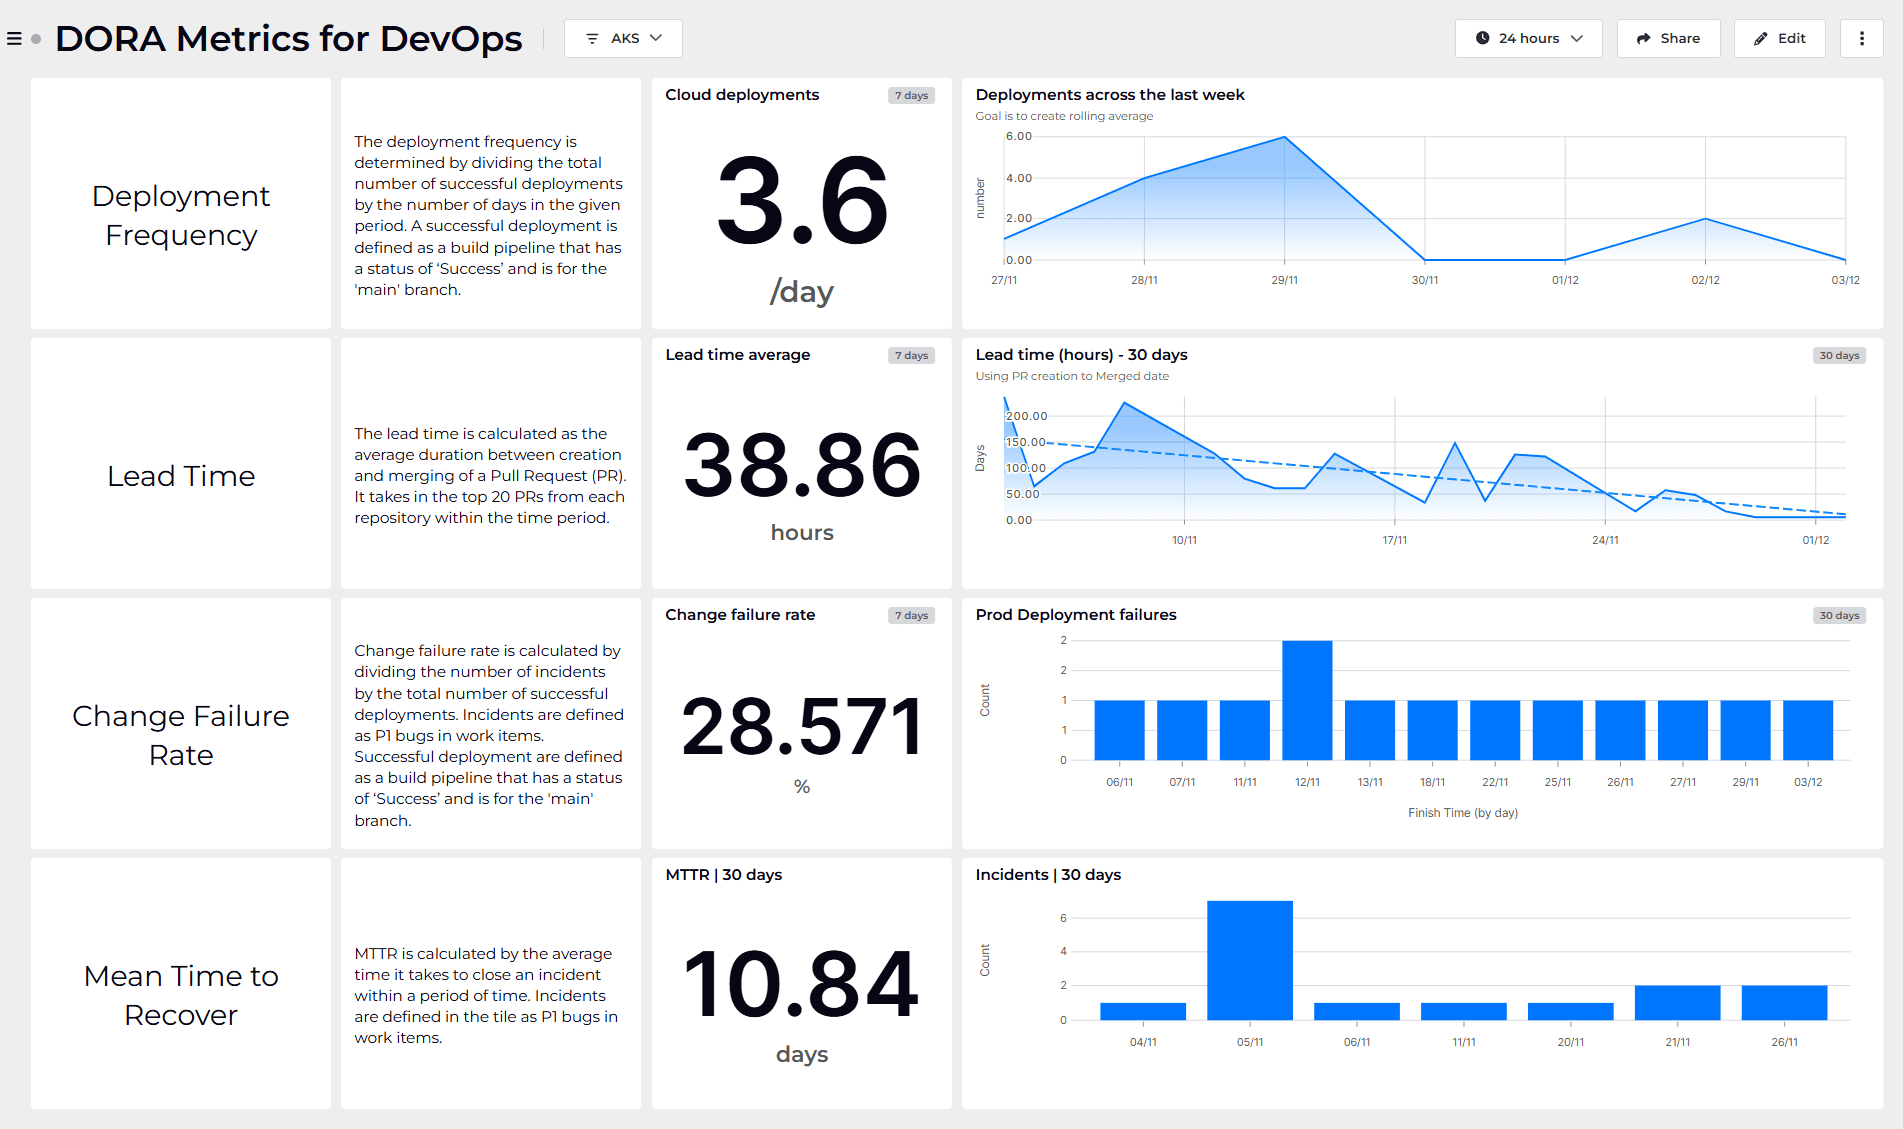
Task: Click the clock icon in the time range selector
Action: (x=1481, y=38)
